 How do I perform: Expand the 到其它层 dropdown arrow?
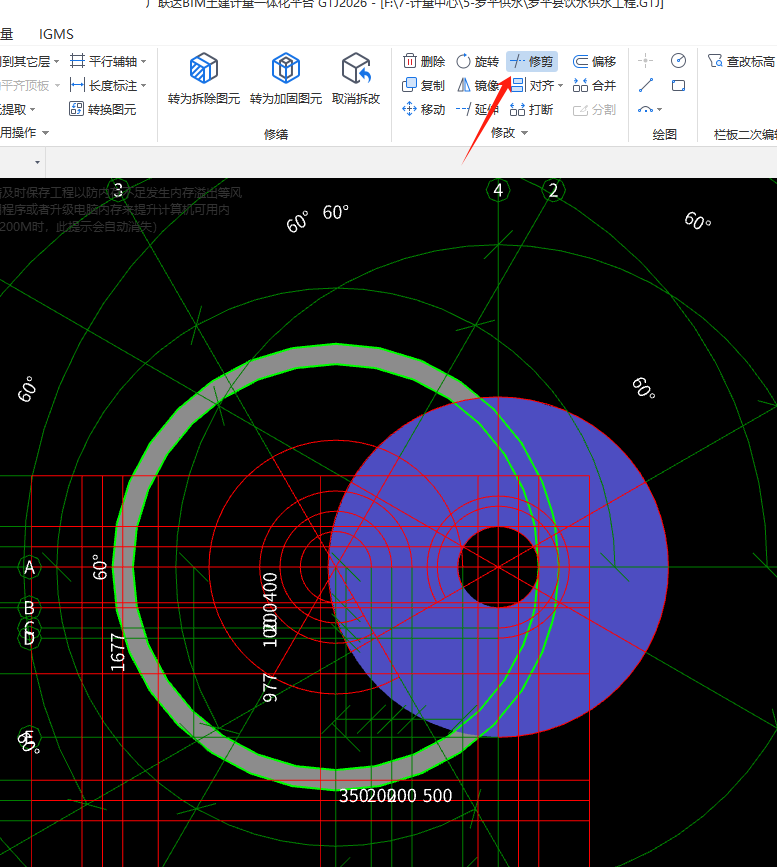point(56,61)
